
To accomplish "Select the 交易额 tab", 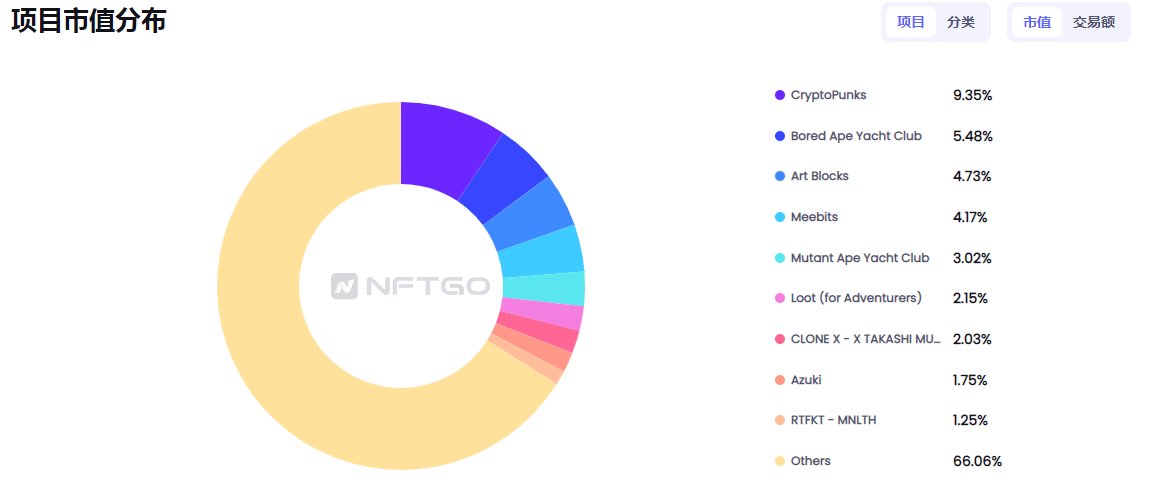I will pyautogui.click(x=1094, y=22).
